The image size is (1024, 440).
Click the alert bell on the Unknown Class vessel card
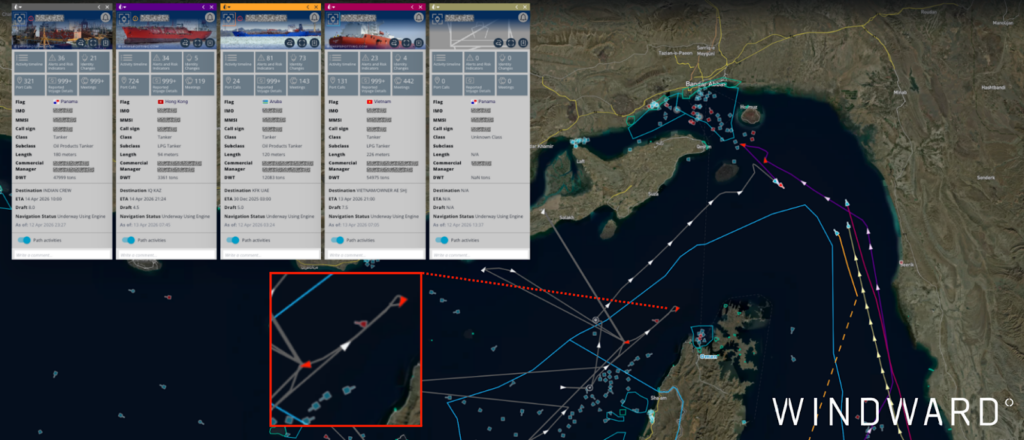(523, 18)
